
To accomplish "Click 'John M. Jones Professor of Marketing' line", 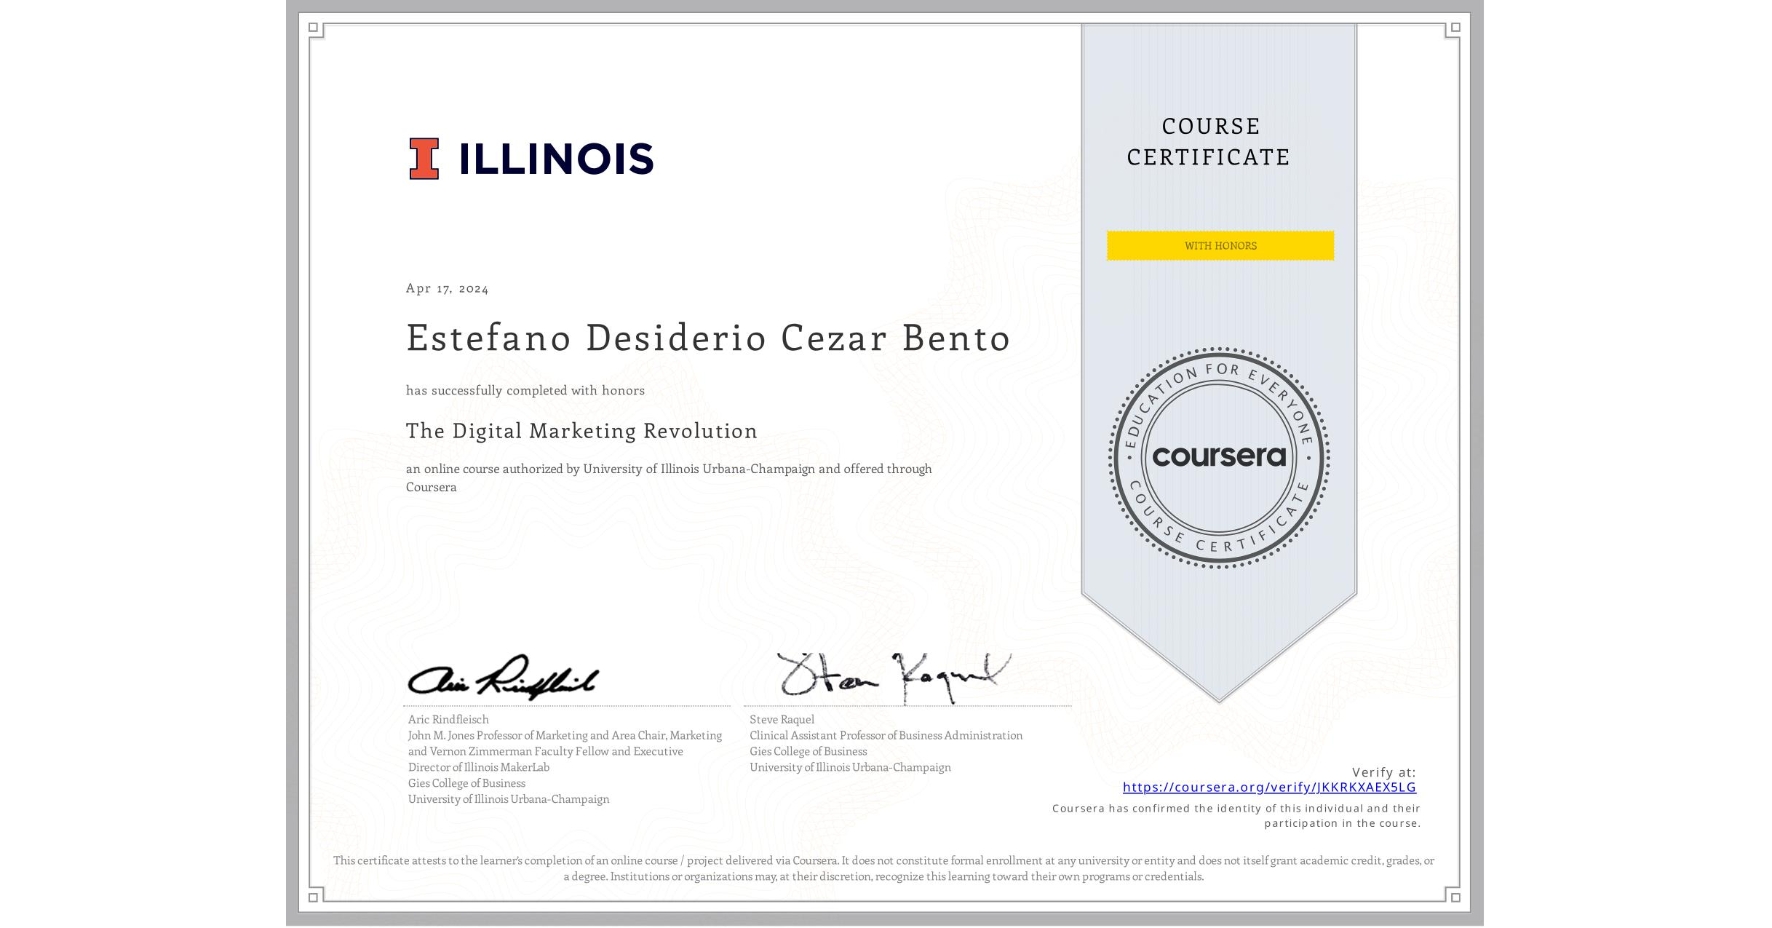I will coord(565,735).
